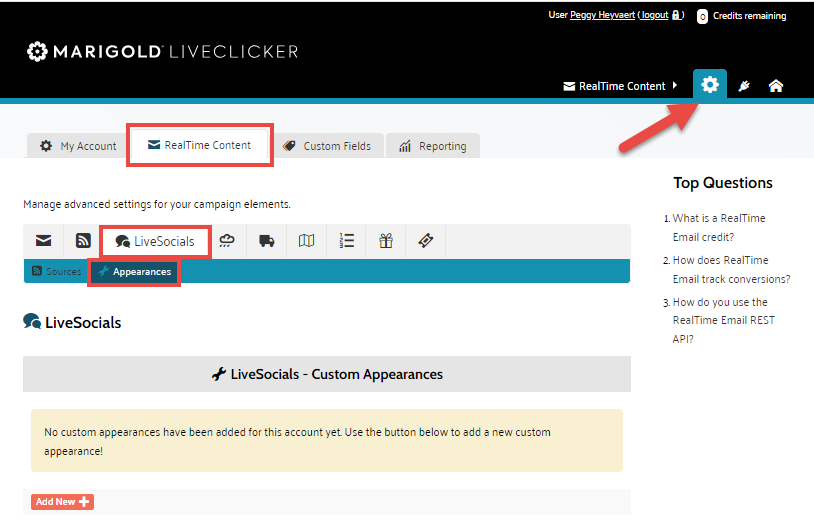This screenshot has width=814, height=525.
Task: Click the plug integrations icon in the header
Action: click(x=744, y=86)
